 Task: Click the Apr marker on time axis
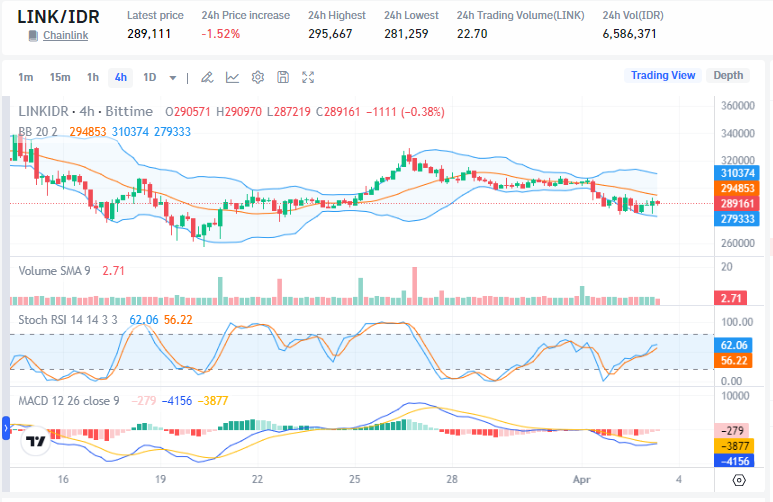[582, 479]
